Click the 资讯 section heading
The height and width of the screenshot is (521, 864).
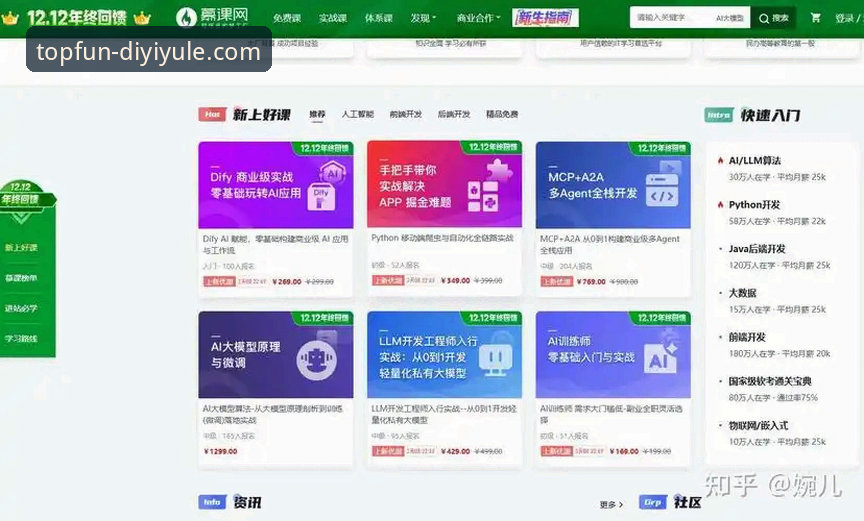tap(247, 502)
